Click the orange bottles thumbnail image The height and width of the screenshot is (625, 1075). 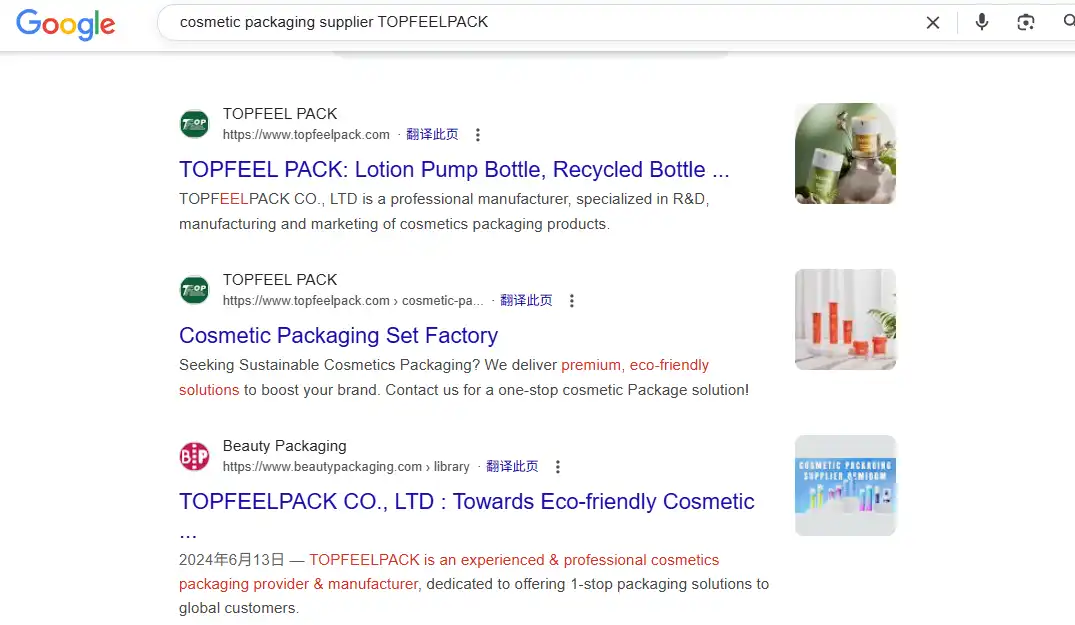(x=845, y=319)
